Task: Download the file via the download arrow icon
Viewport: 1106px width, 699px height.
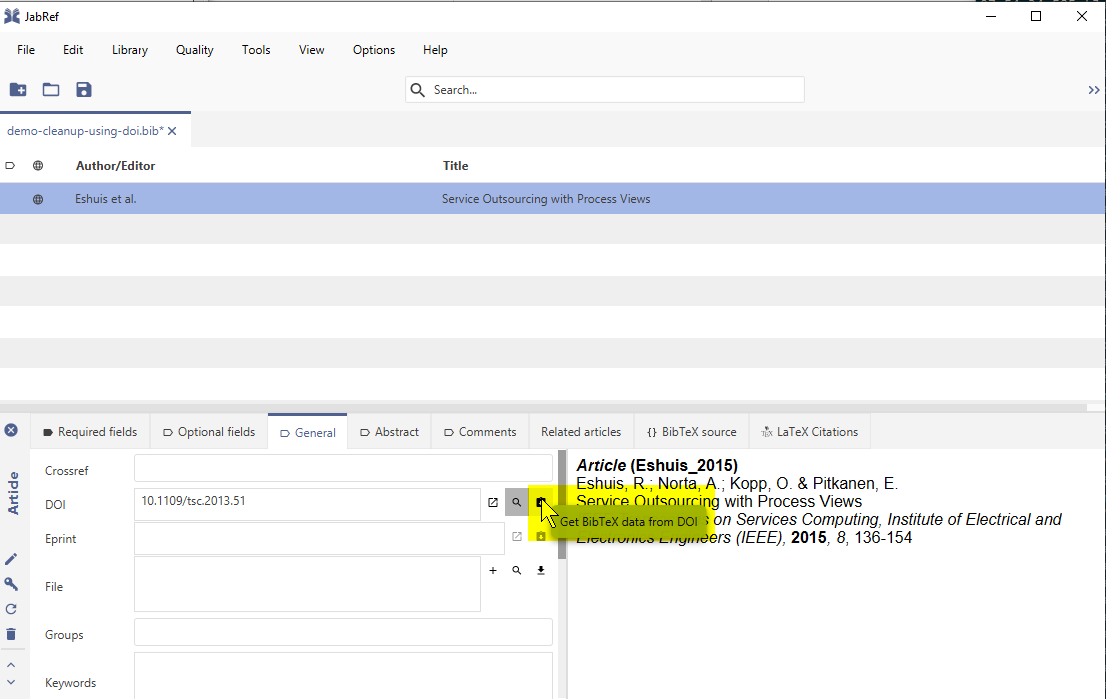Action: click(540, 570)
